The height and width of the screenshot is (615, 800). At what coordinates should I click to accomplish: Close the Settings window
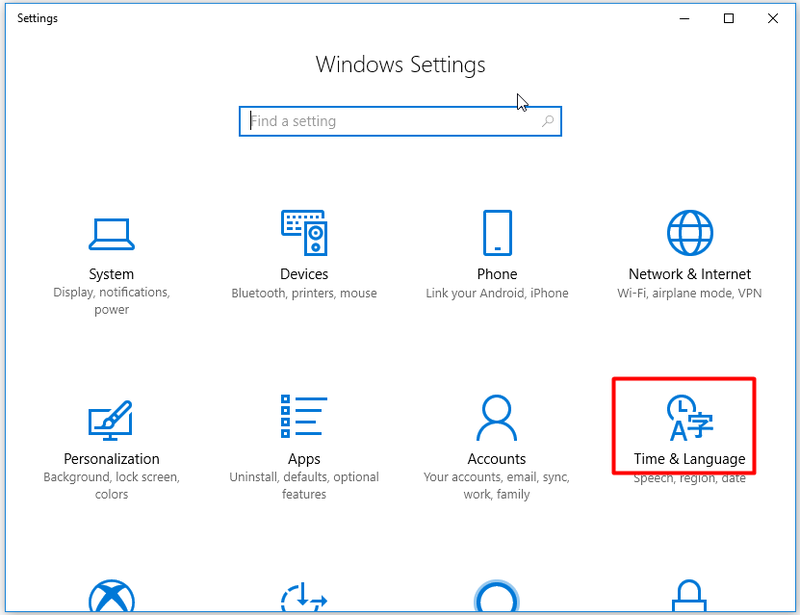(772, 18)
